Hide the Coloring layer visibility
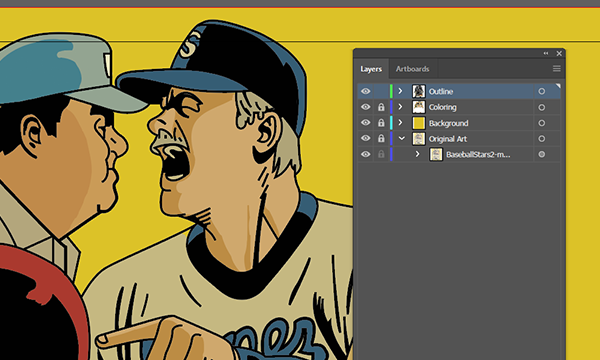 point(366,107)
